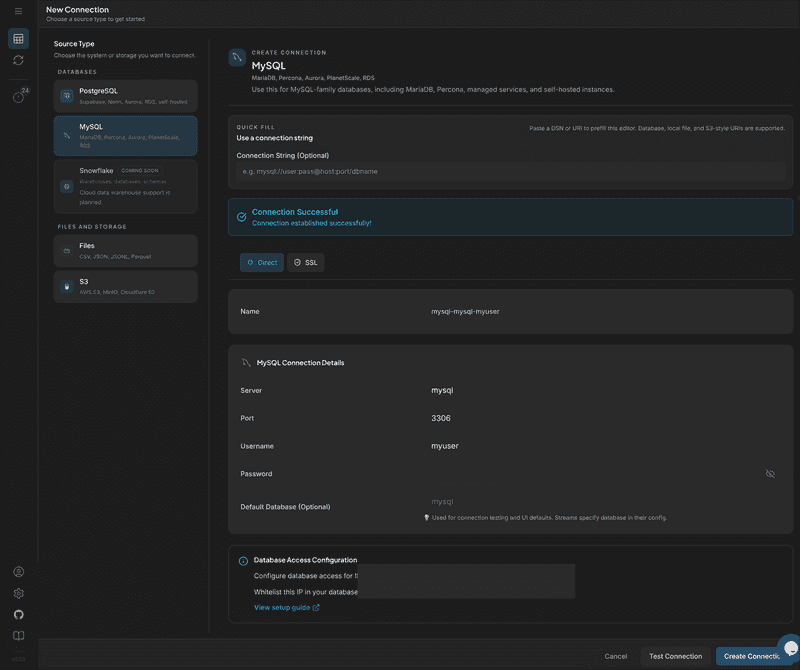This screenshot has width=800, height=670.
Task: Open the connections table icon in sidebar
Action: pyautogui.click(x=18, y=39)
